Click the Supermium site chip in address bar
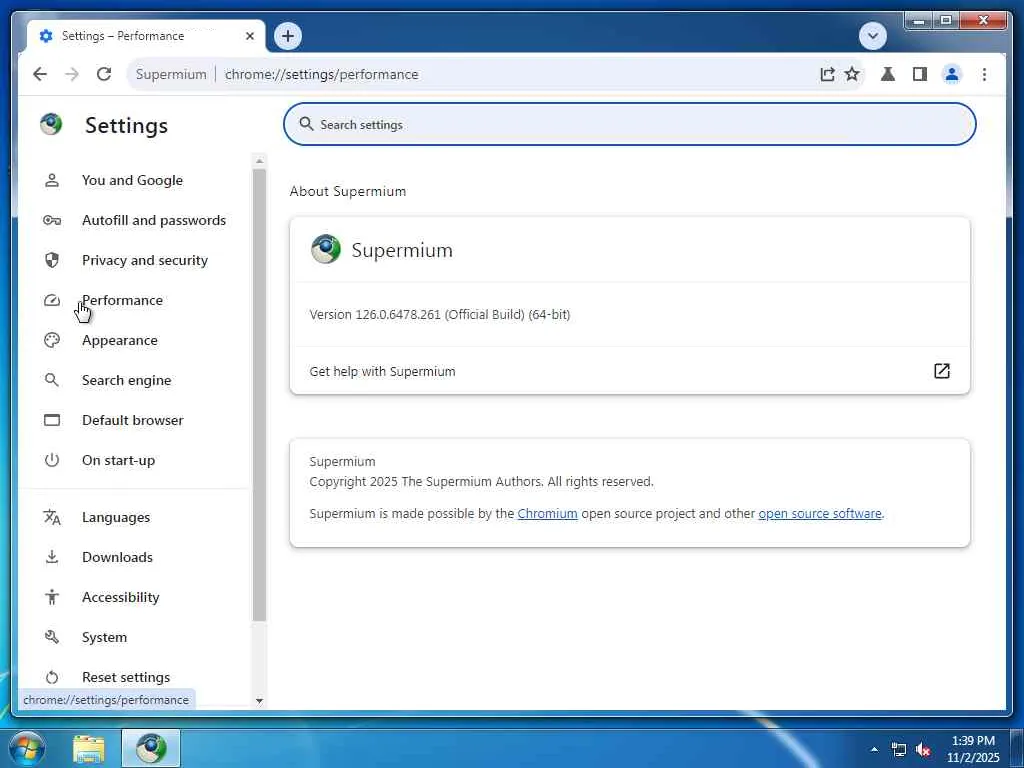Image resolution: width=1024 pixels, height=768 pixels. (x=171, y=74)
